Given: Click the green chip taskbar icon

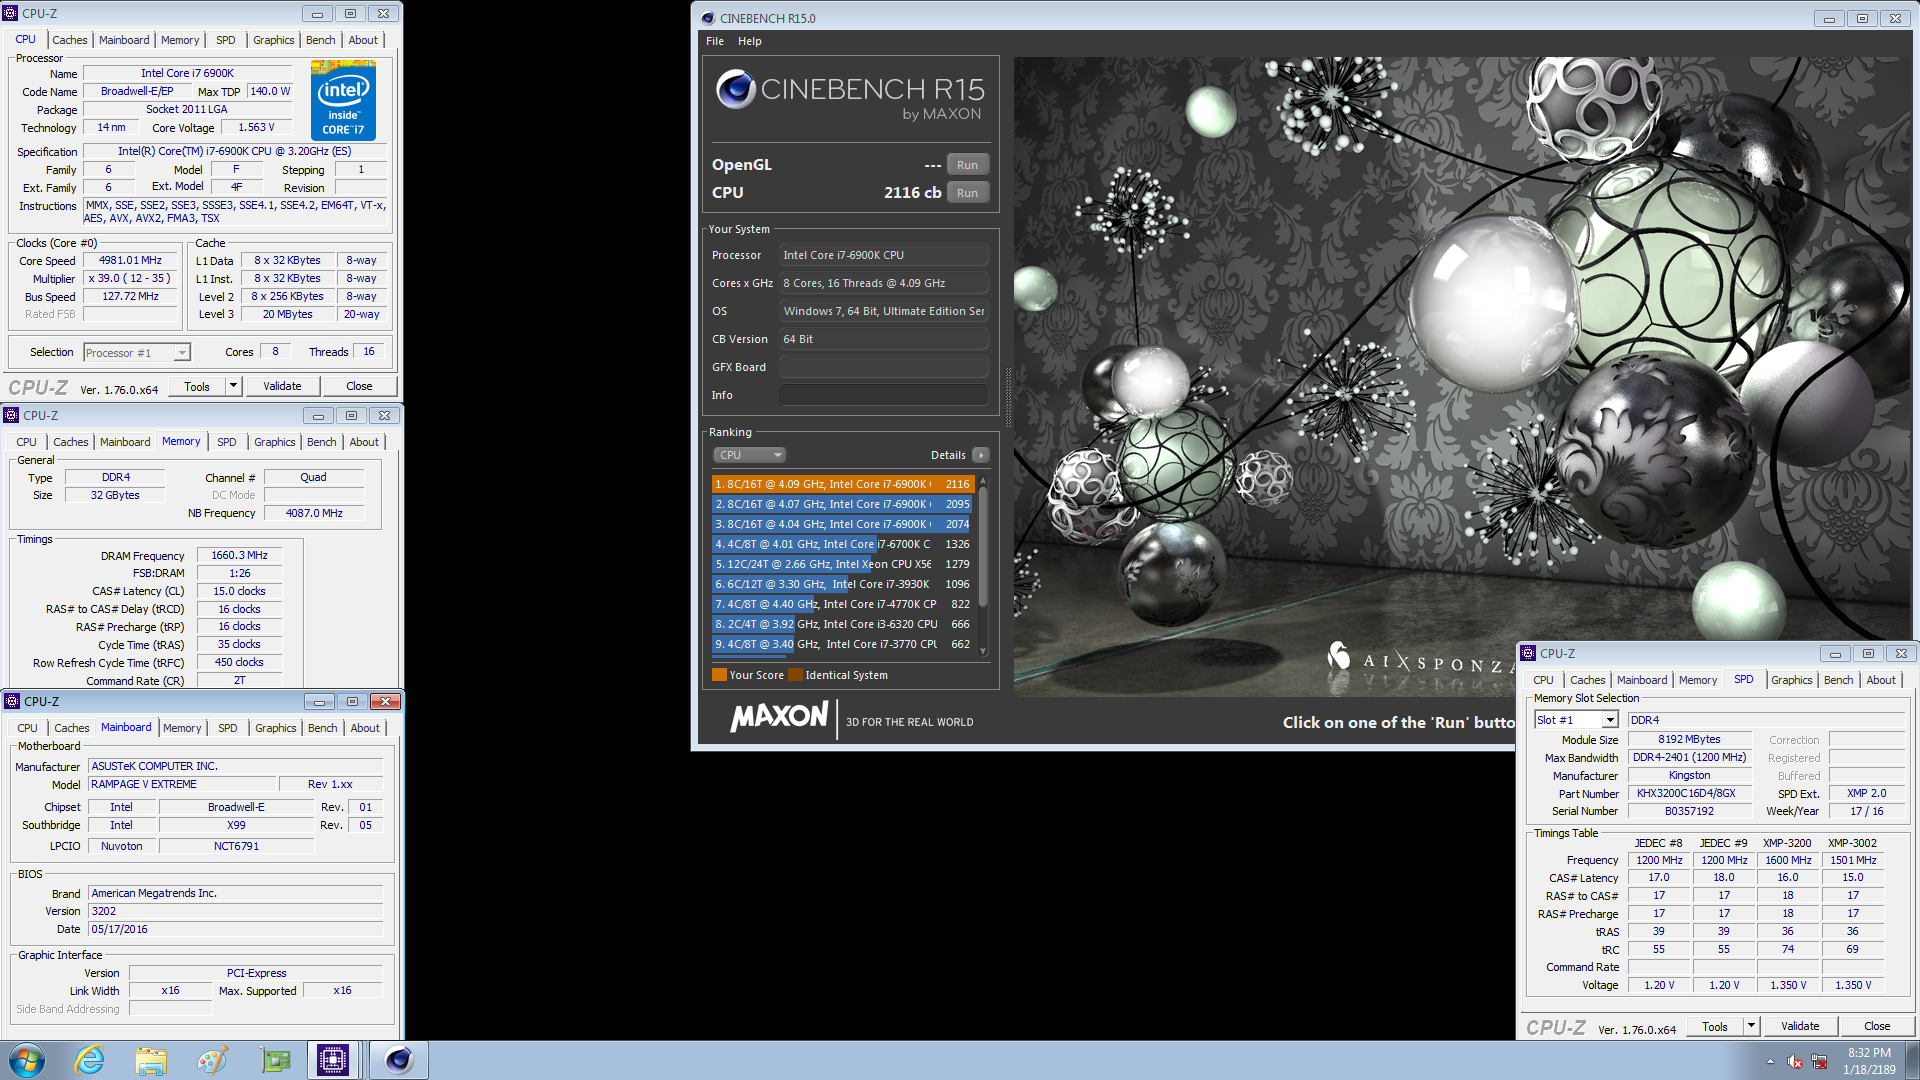Looking at the screenshot, I should (273, 1060).
